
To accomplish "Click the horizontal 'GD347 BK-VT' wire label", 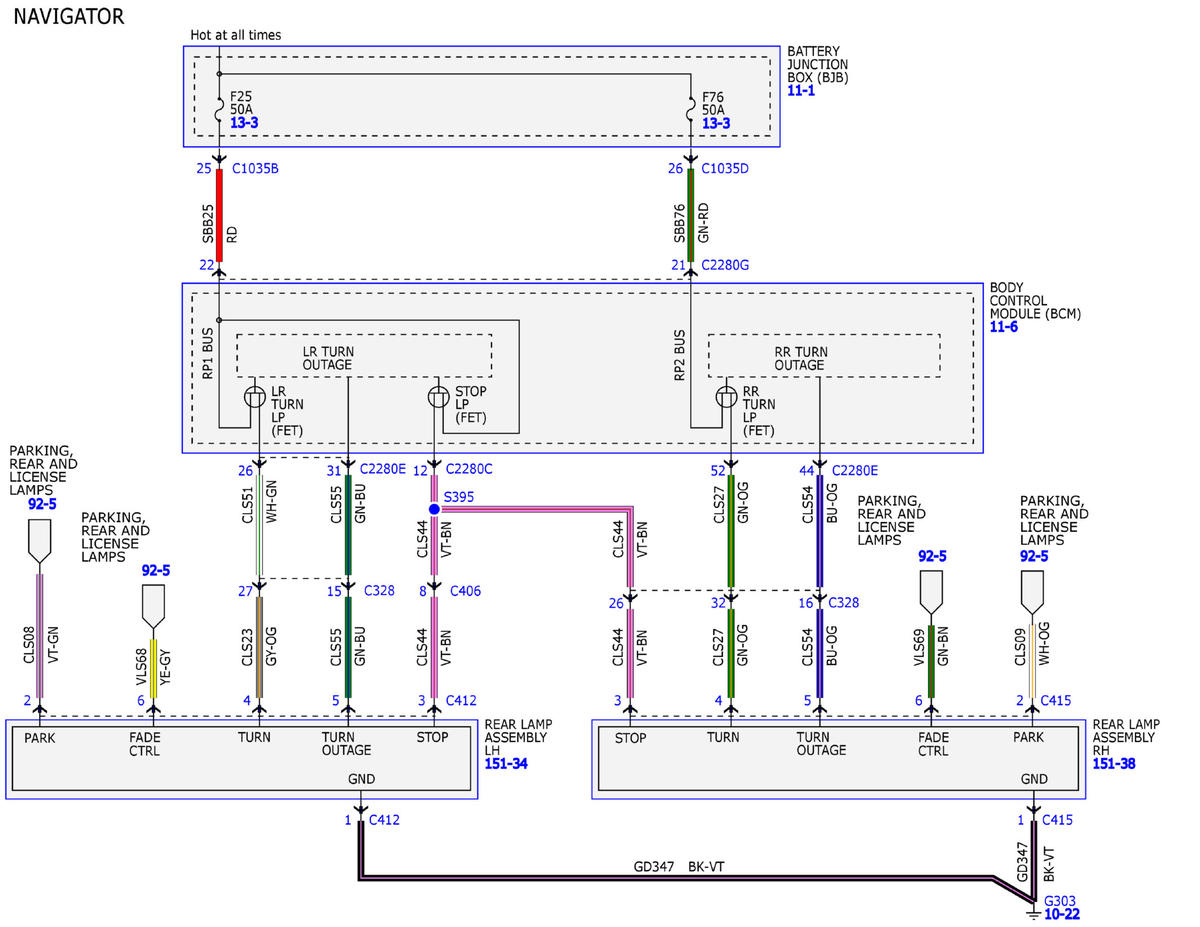I will [x=679, y=867].
